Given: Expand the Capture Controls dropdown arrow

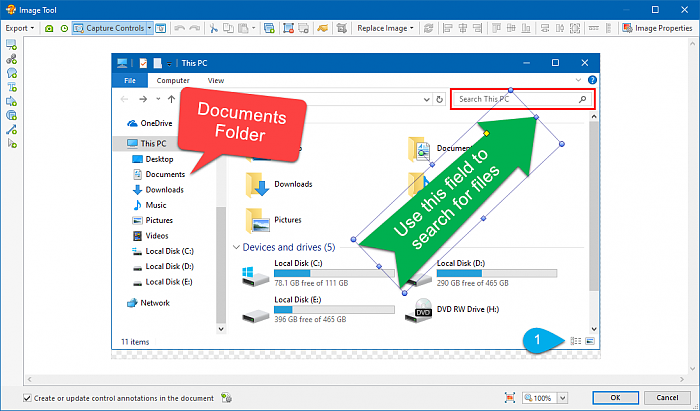Looking at the screenshot, I should (149, 28).
